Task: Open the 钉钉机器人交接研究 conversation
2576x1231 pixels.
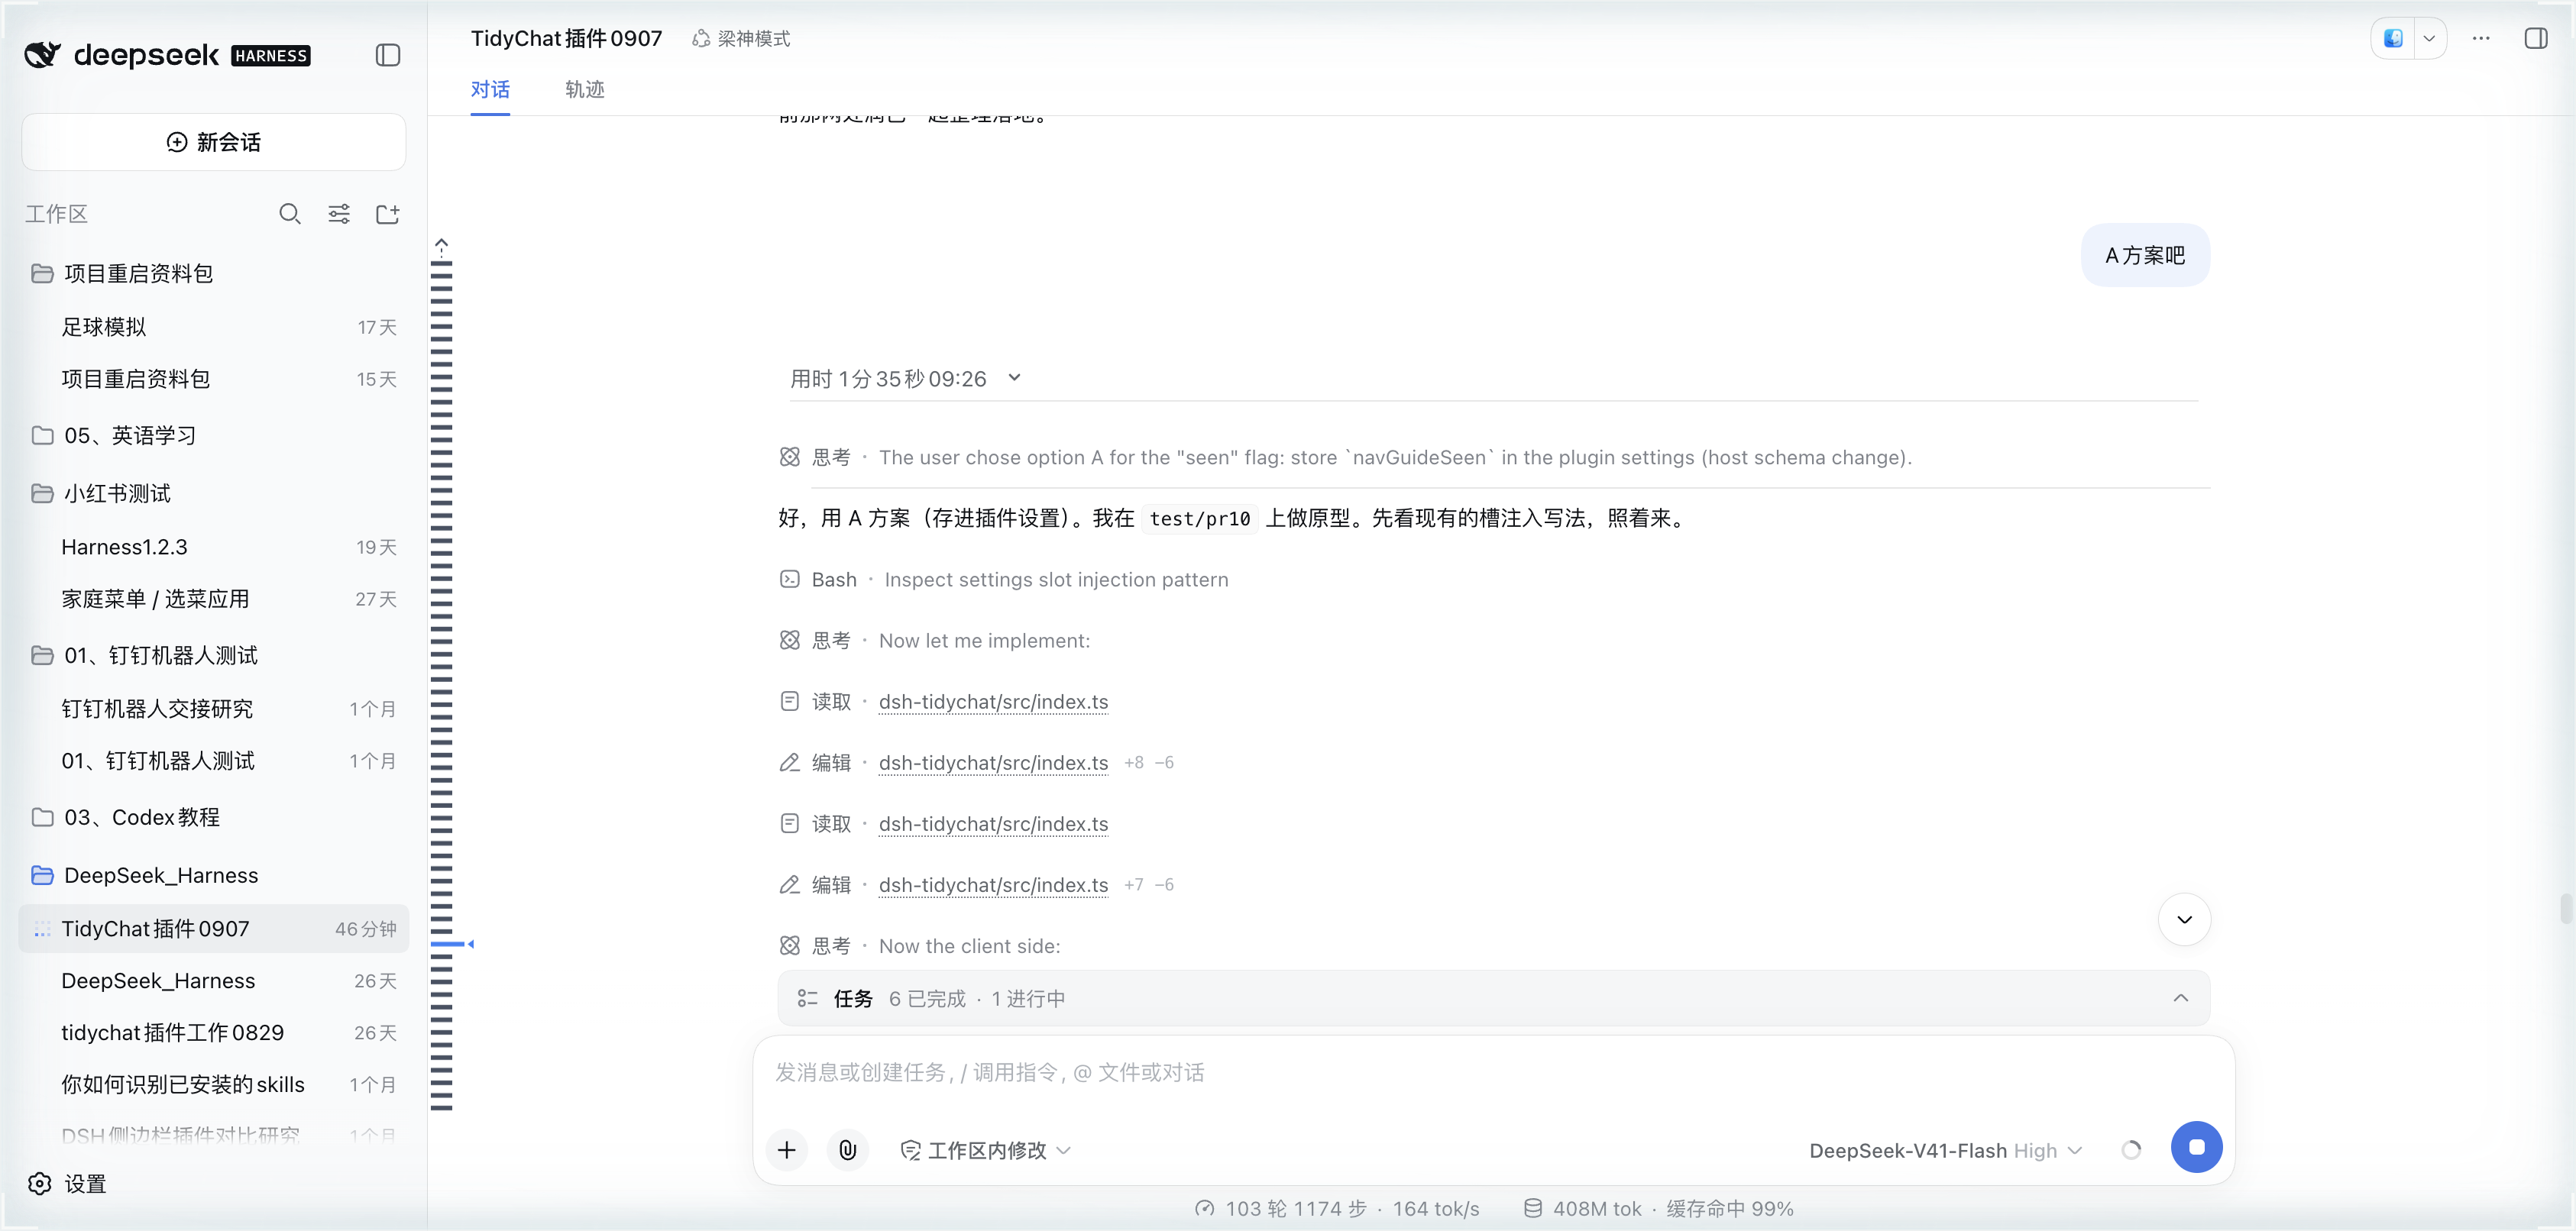Action: (x=214, y=709)
